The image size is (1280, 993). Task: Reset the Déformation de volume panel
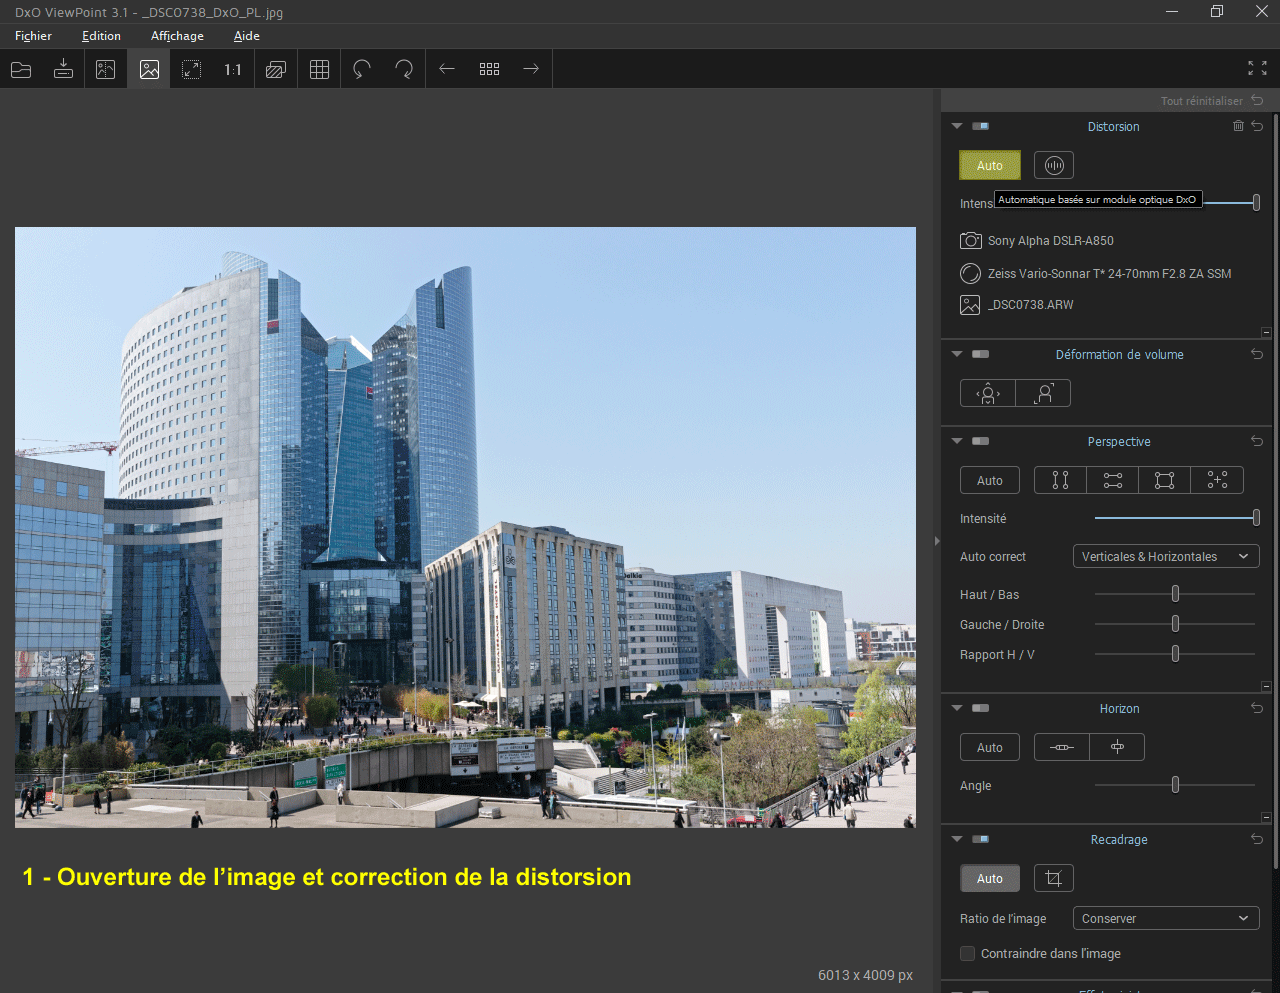pyautogui.click(x=1257, y=354)
